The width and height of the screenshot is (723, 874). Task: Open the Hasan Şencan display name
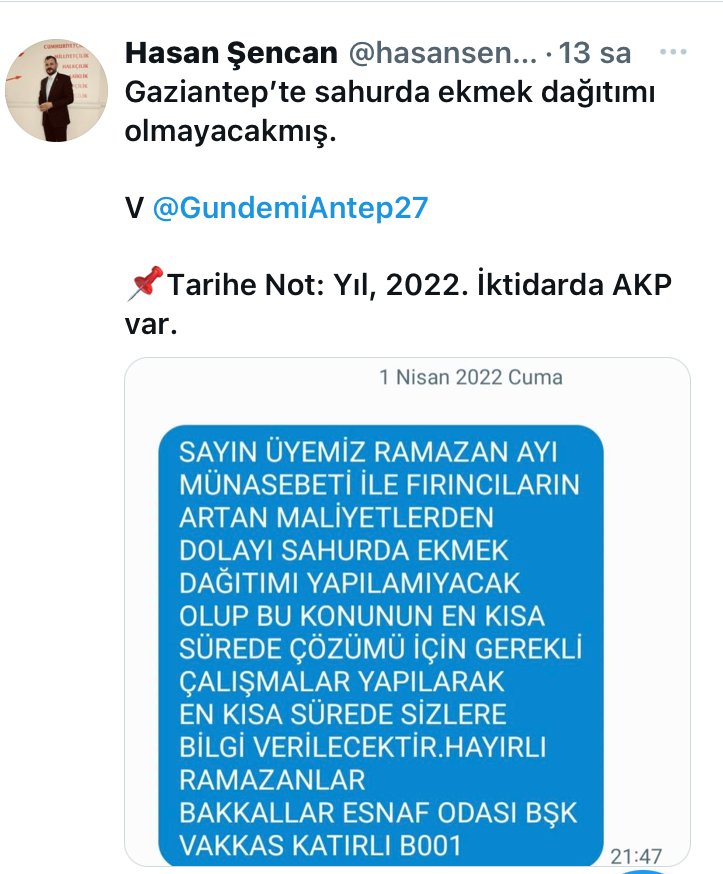231,53
